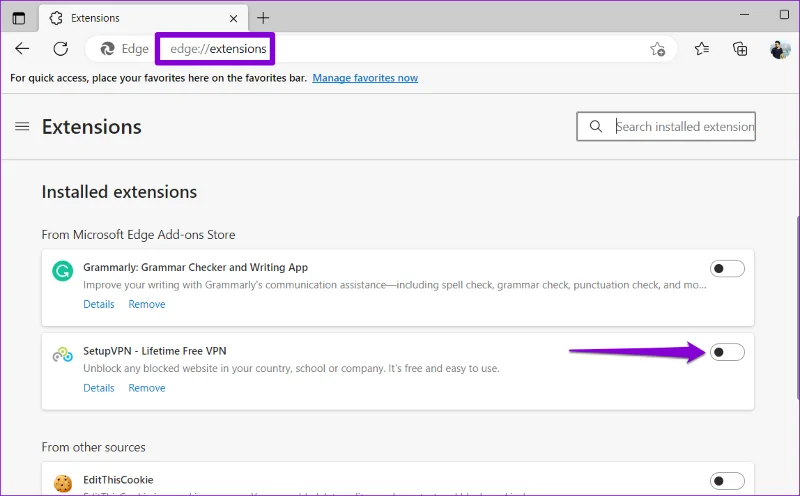Click the 'Installed extensions' heading
800x496 pixels.
click(x=119, y=192)
